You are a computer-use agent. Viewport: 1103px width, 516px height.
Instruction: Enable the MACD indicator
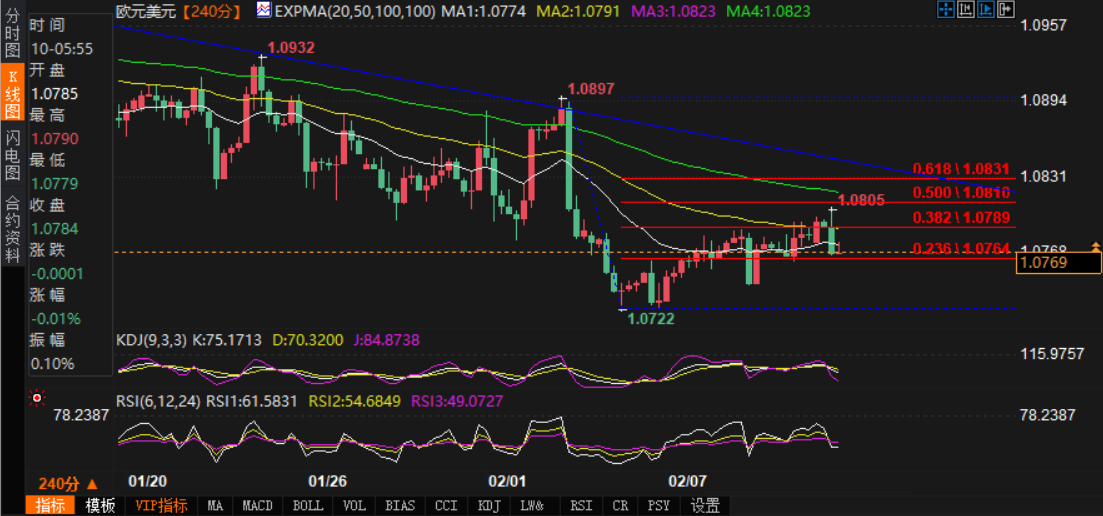tap(257, 506)
